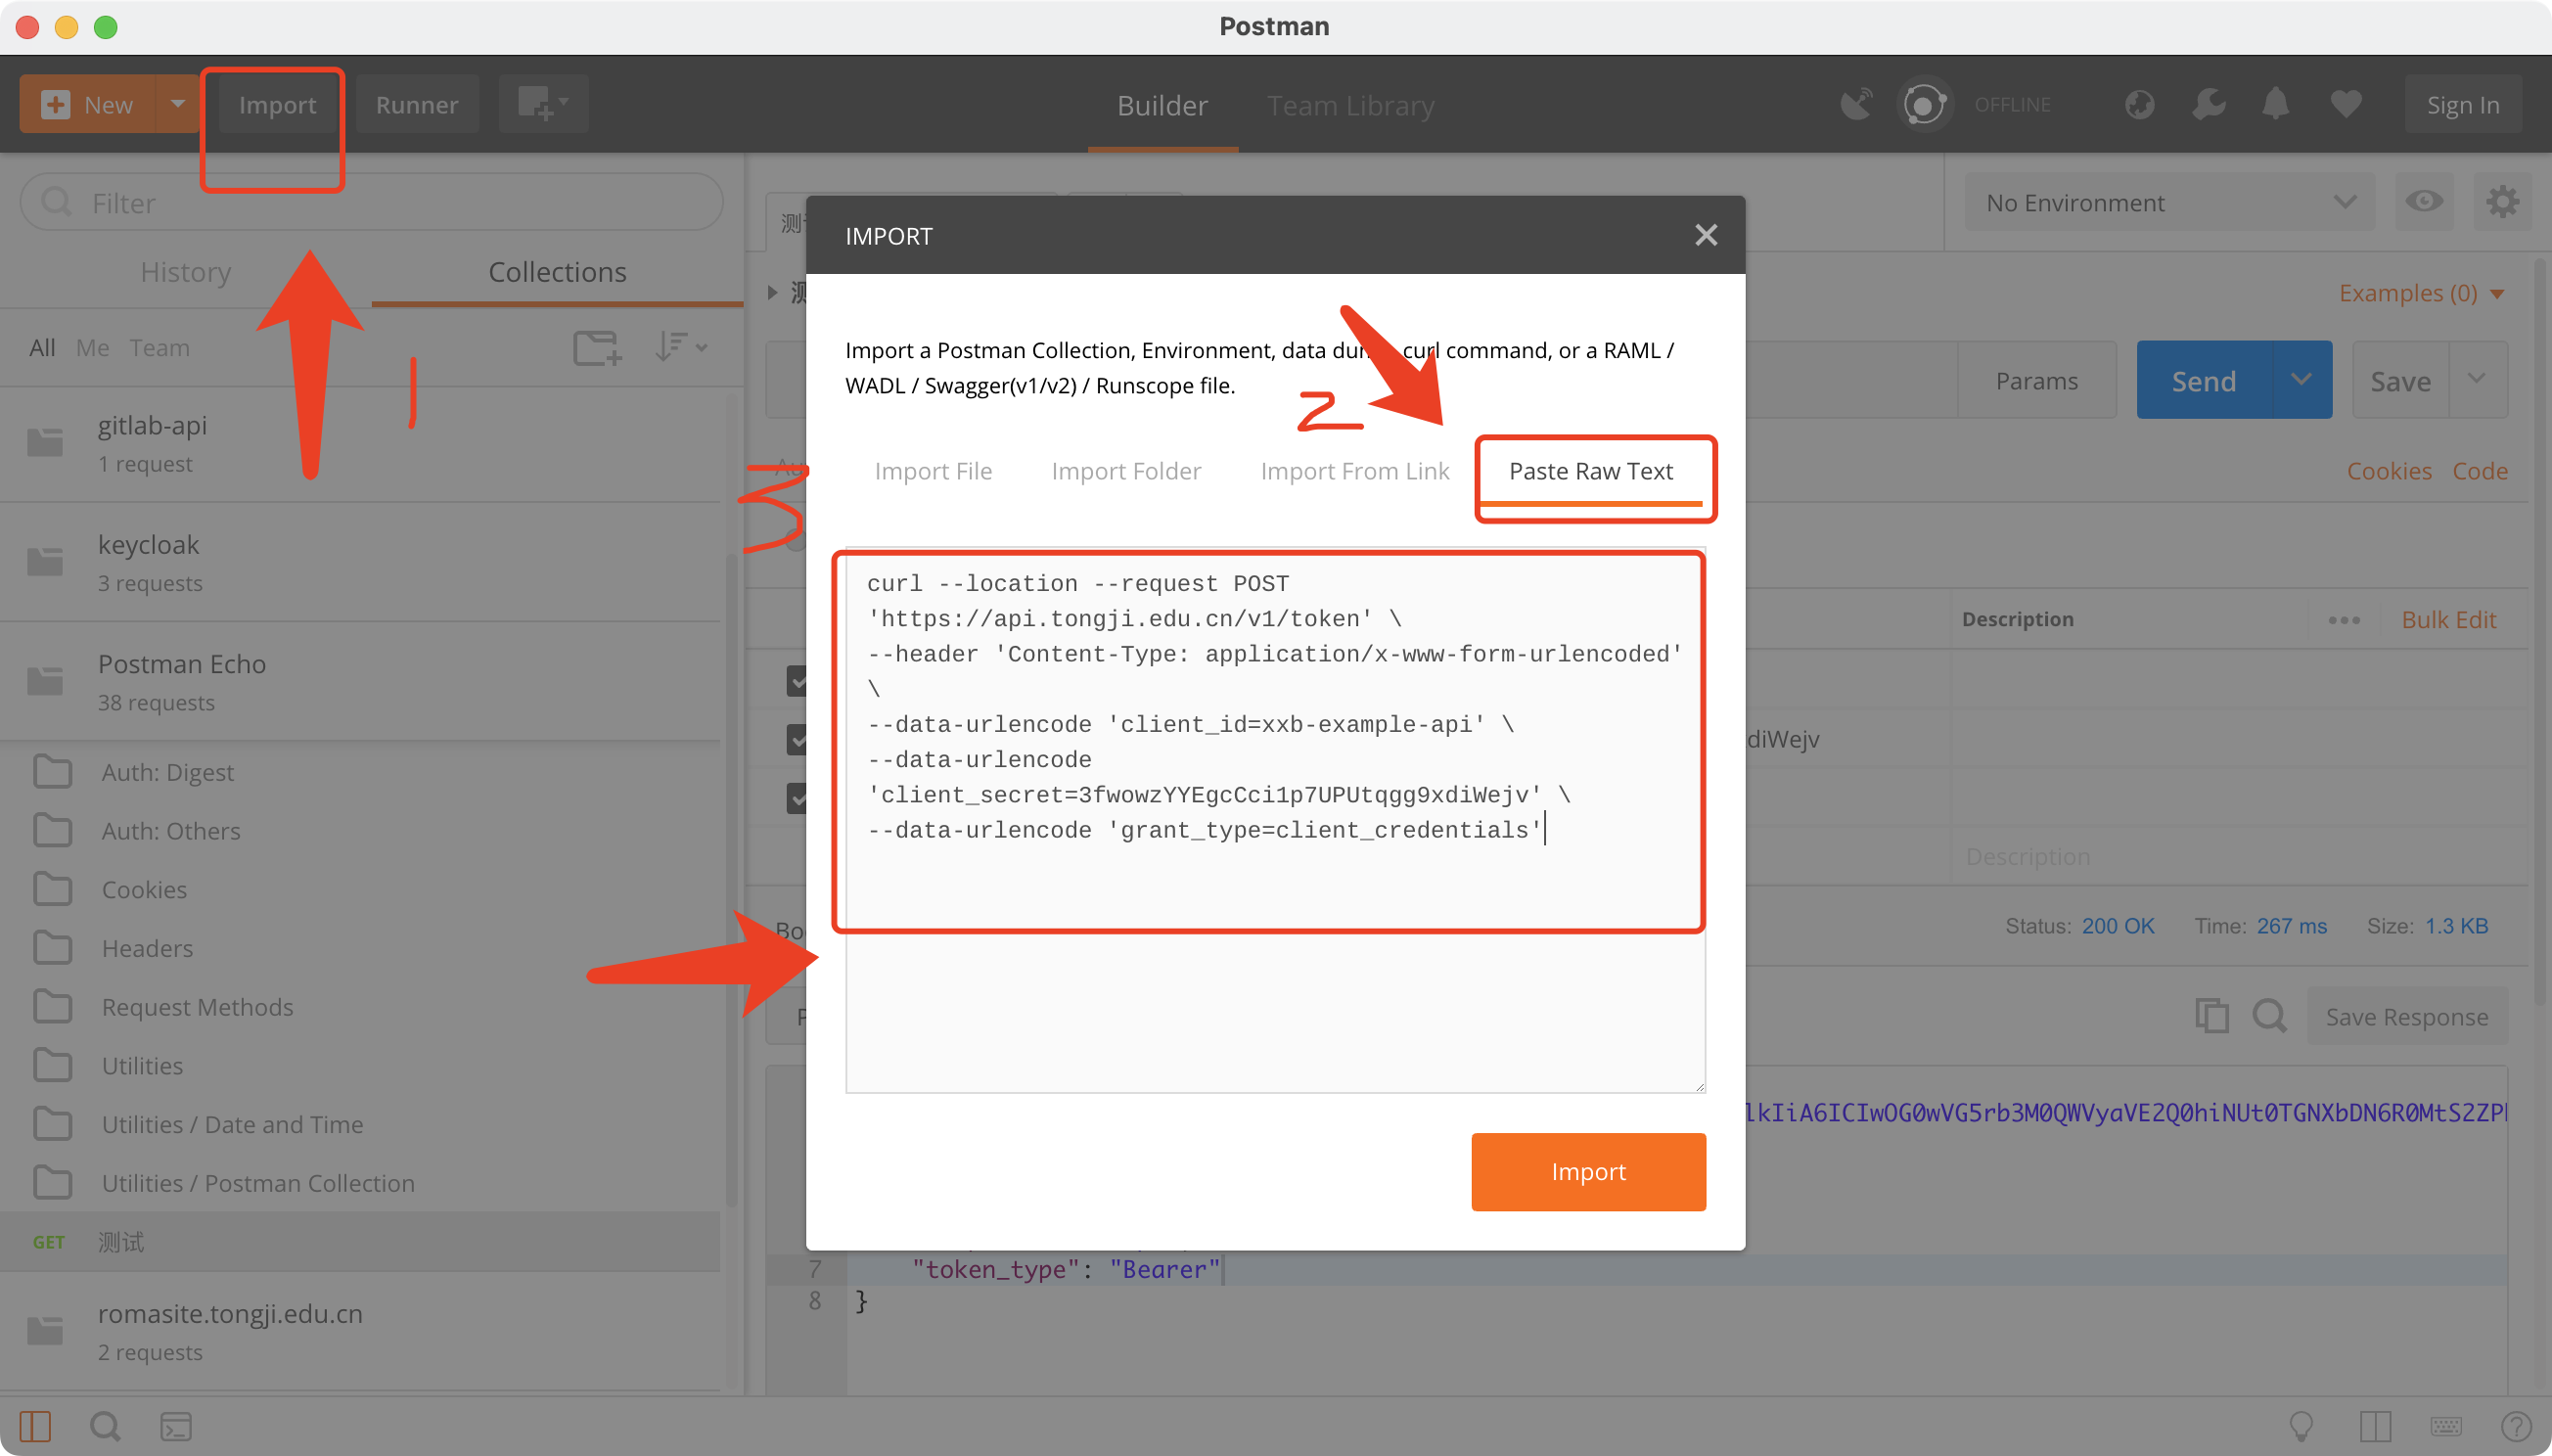The image size is (2552, 1456).
Task: Filter collections by All
Action: (42, 347)
